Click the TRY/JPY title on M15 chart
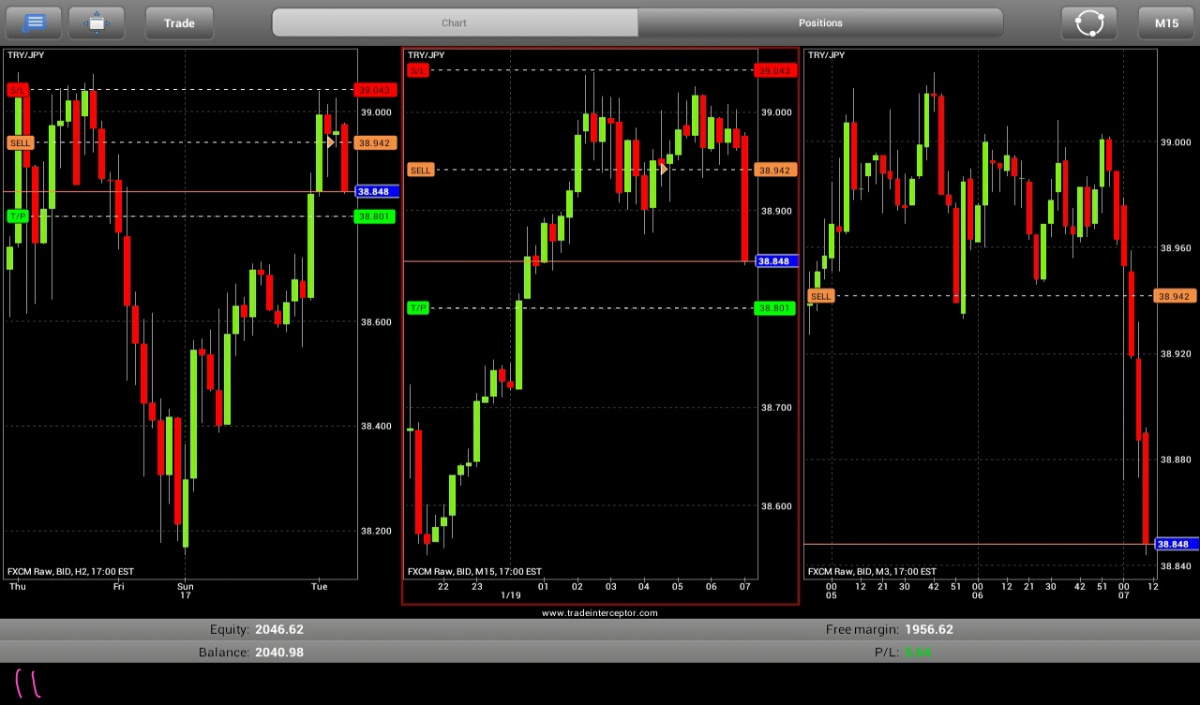1200x705 pixels. click(426, 56)
